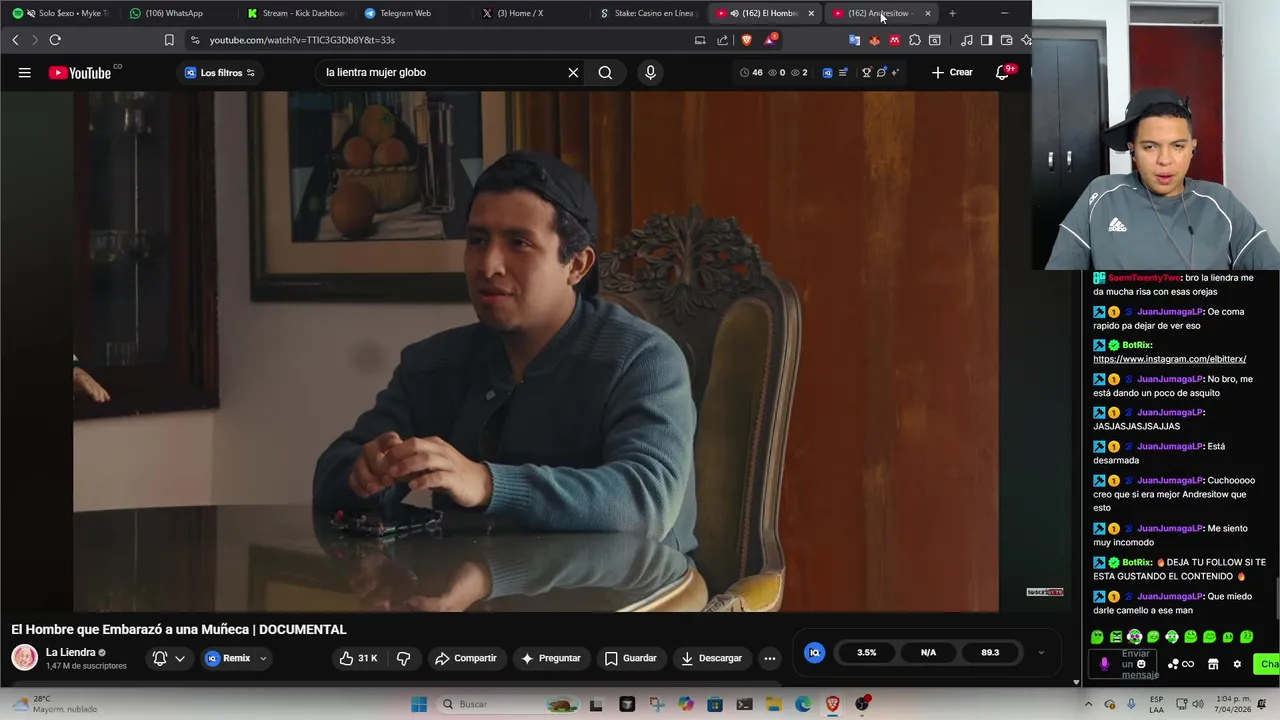
Task: Open the chat shop storefront icon
Action: 1213,664
